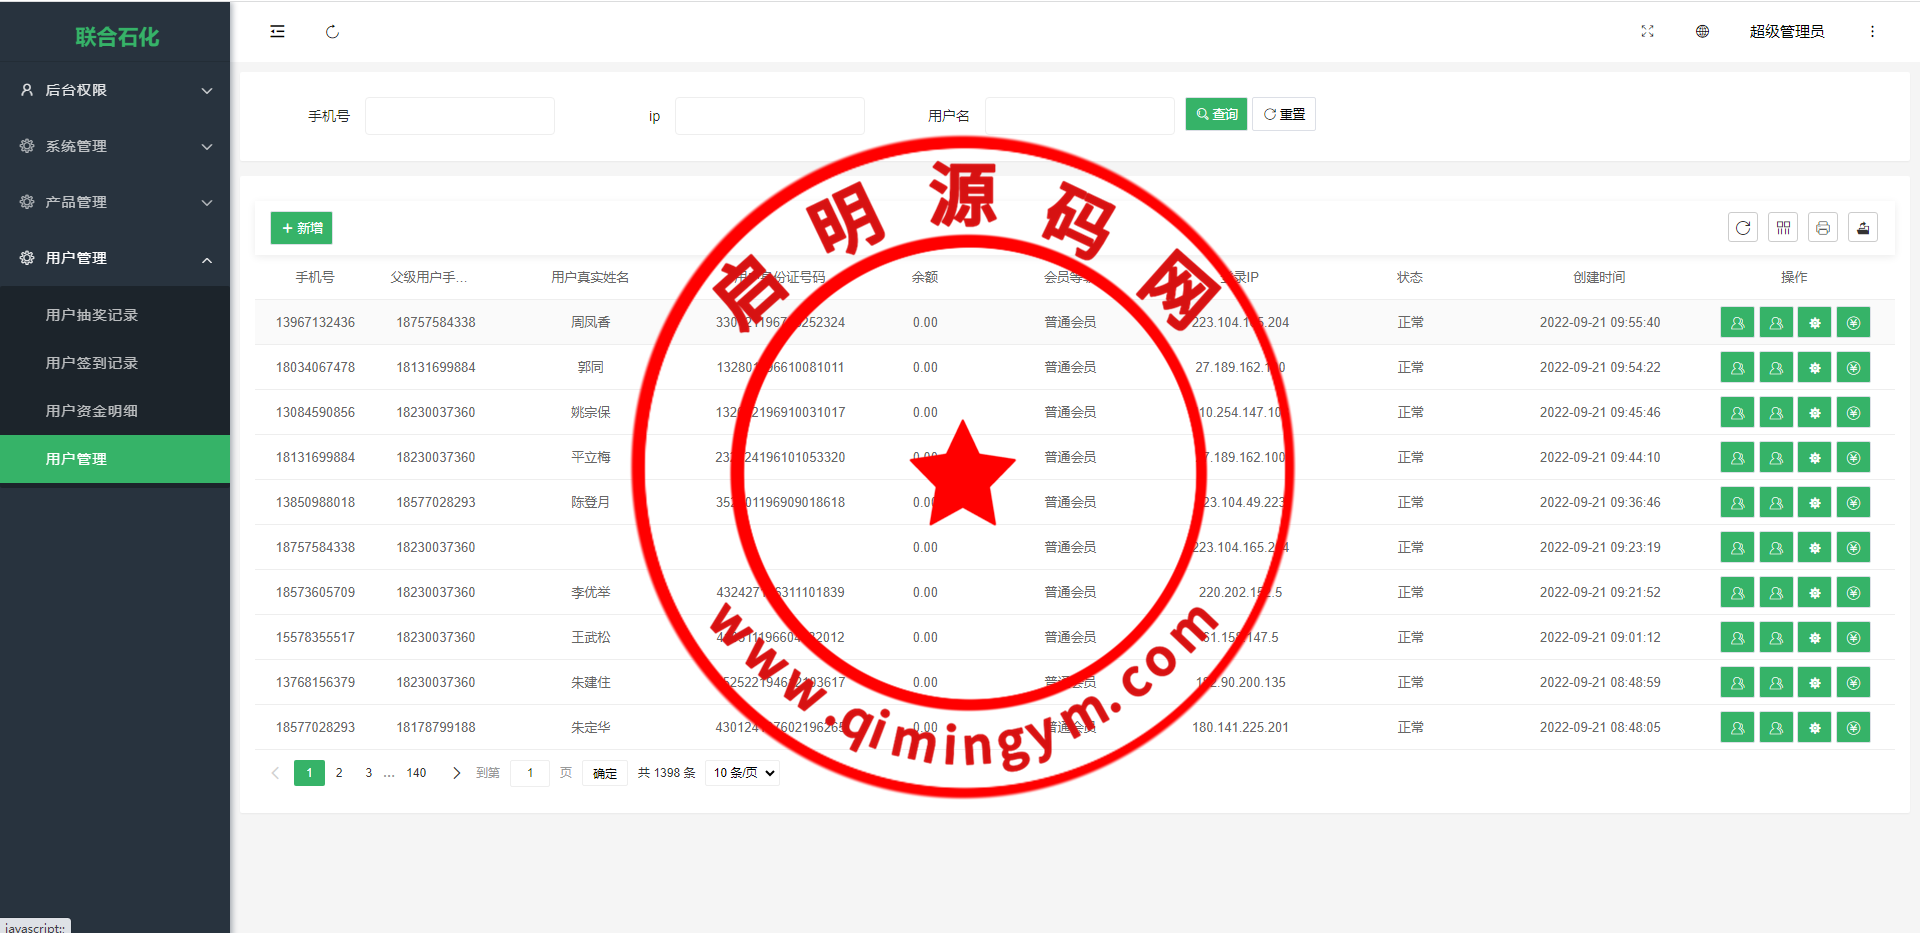Expand the 后台权限 menu
Viewport: 1920px width, 933px height.
pyautogui.click(x=115, y=90)
